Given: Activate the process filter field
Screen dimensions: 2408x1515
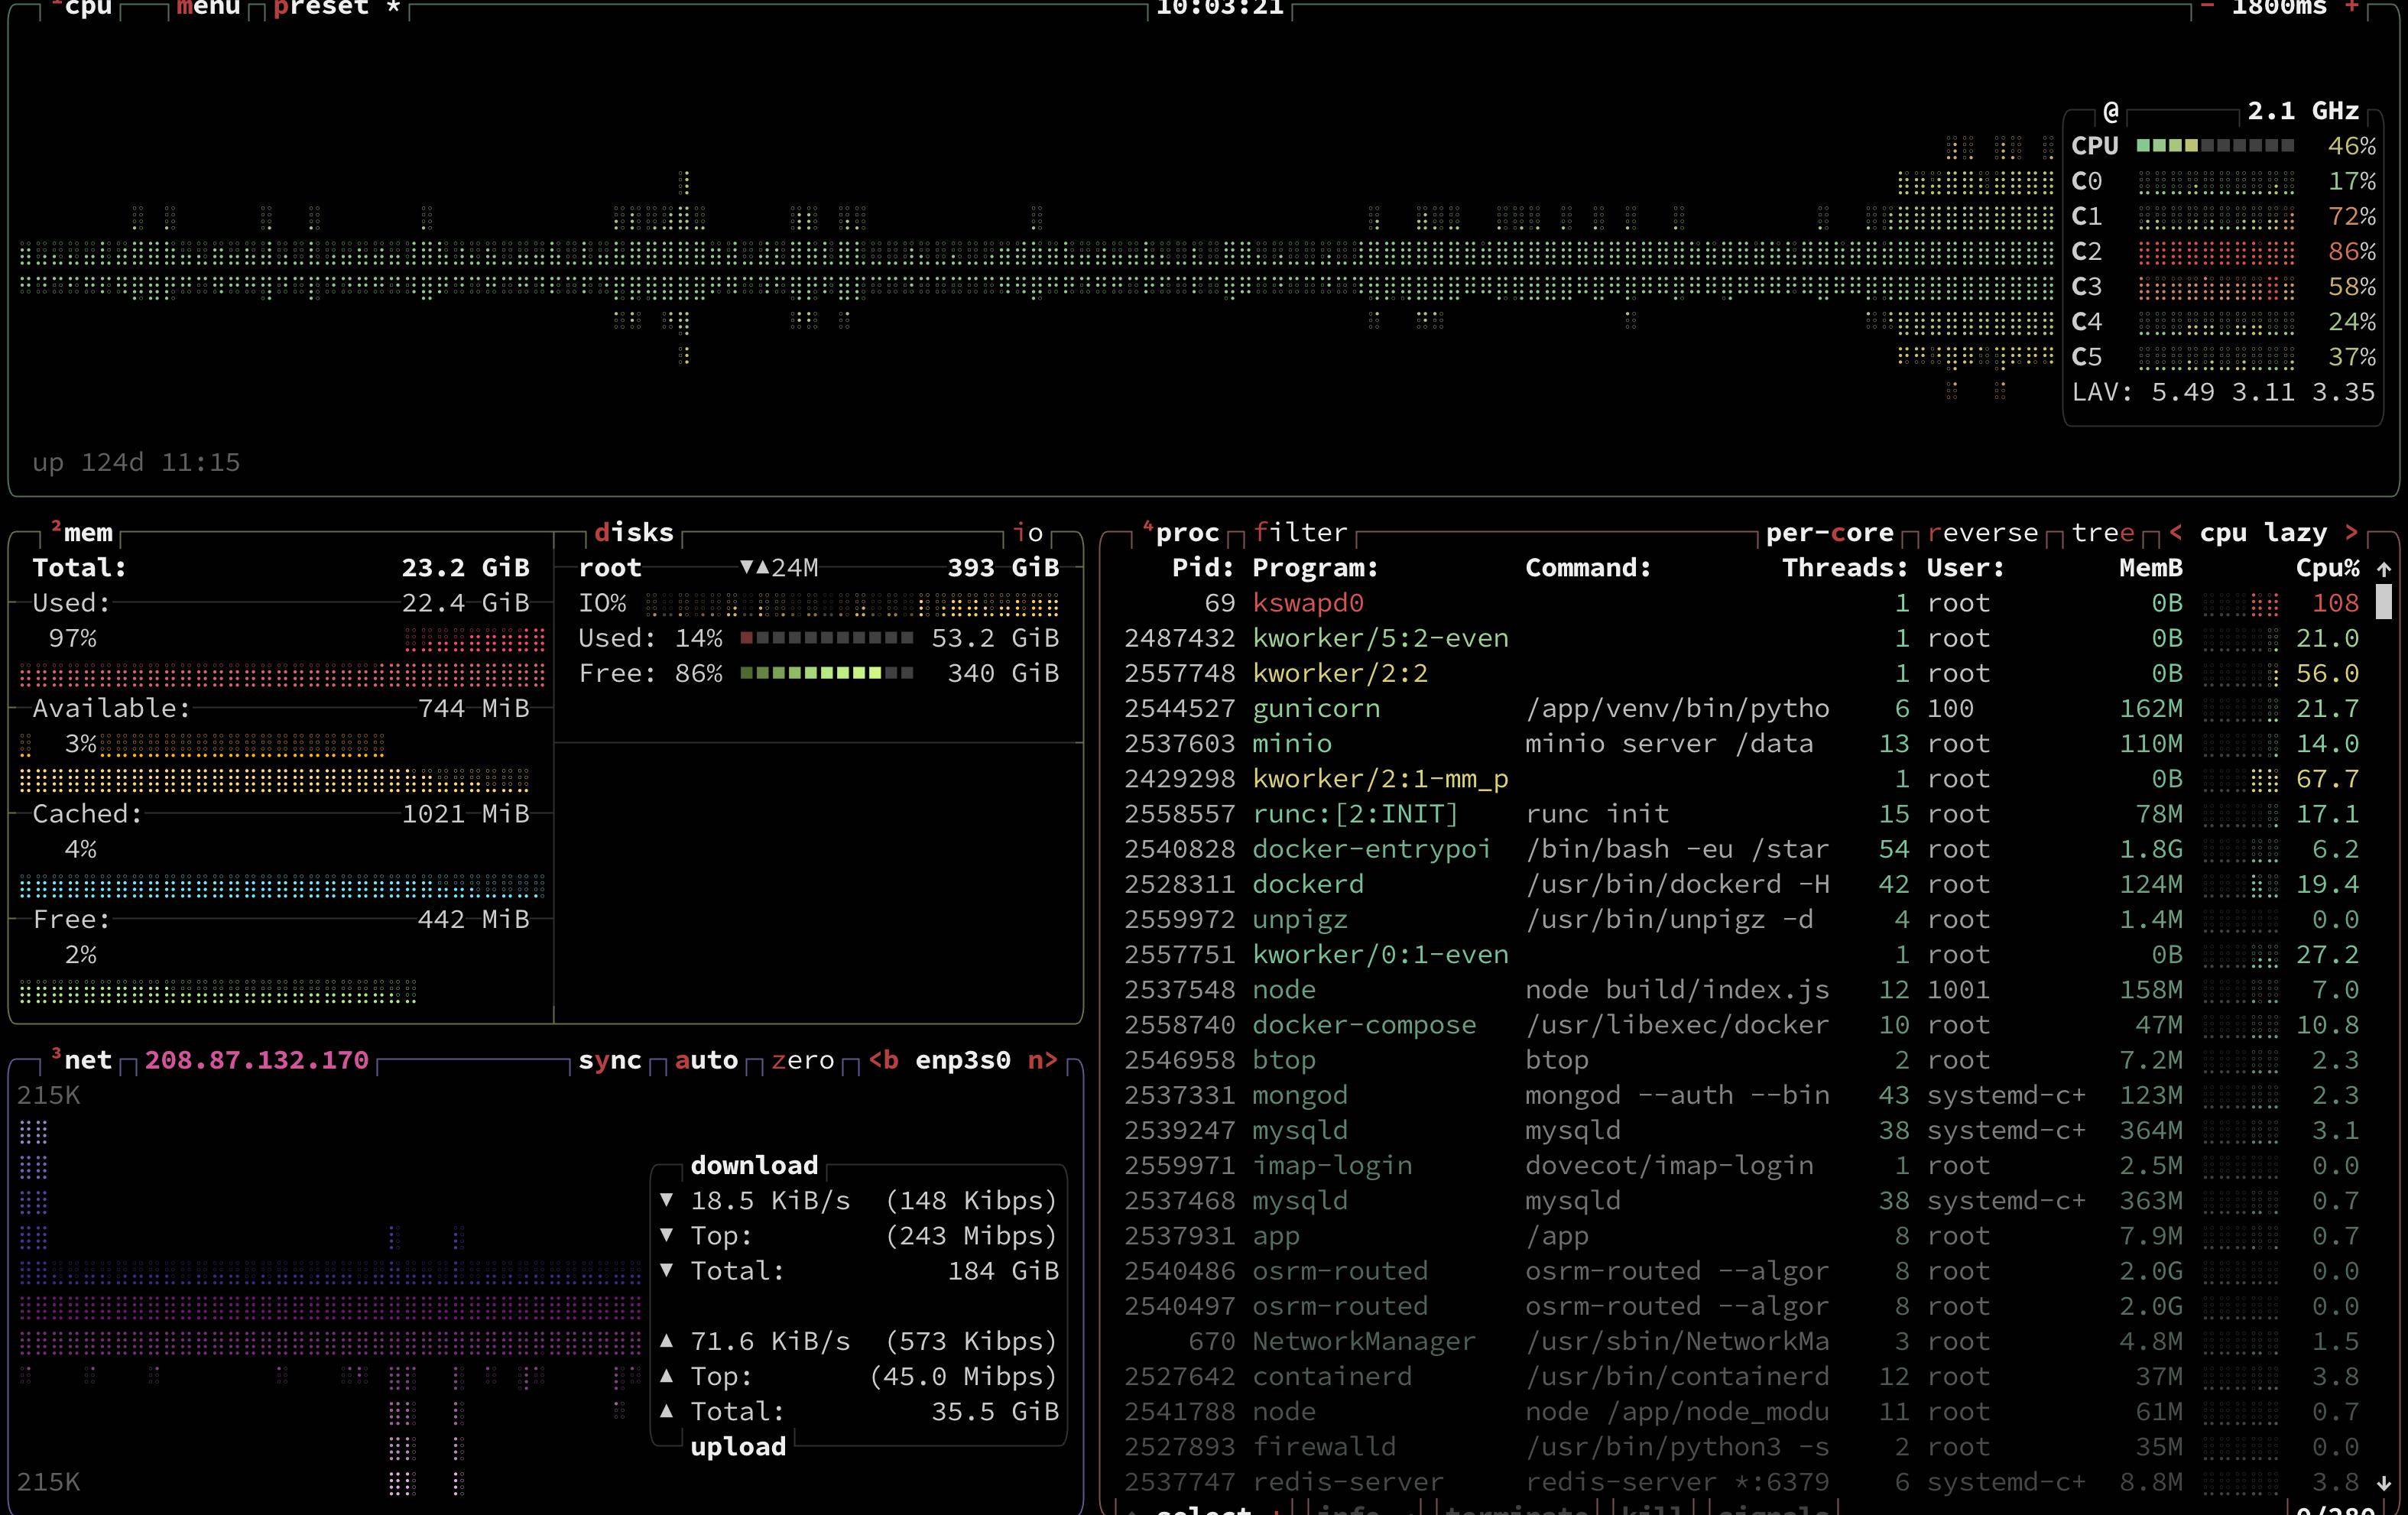Looking at the screenshot, I should pyautogui.click(x=1300, y=533).
